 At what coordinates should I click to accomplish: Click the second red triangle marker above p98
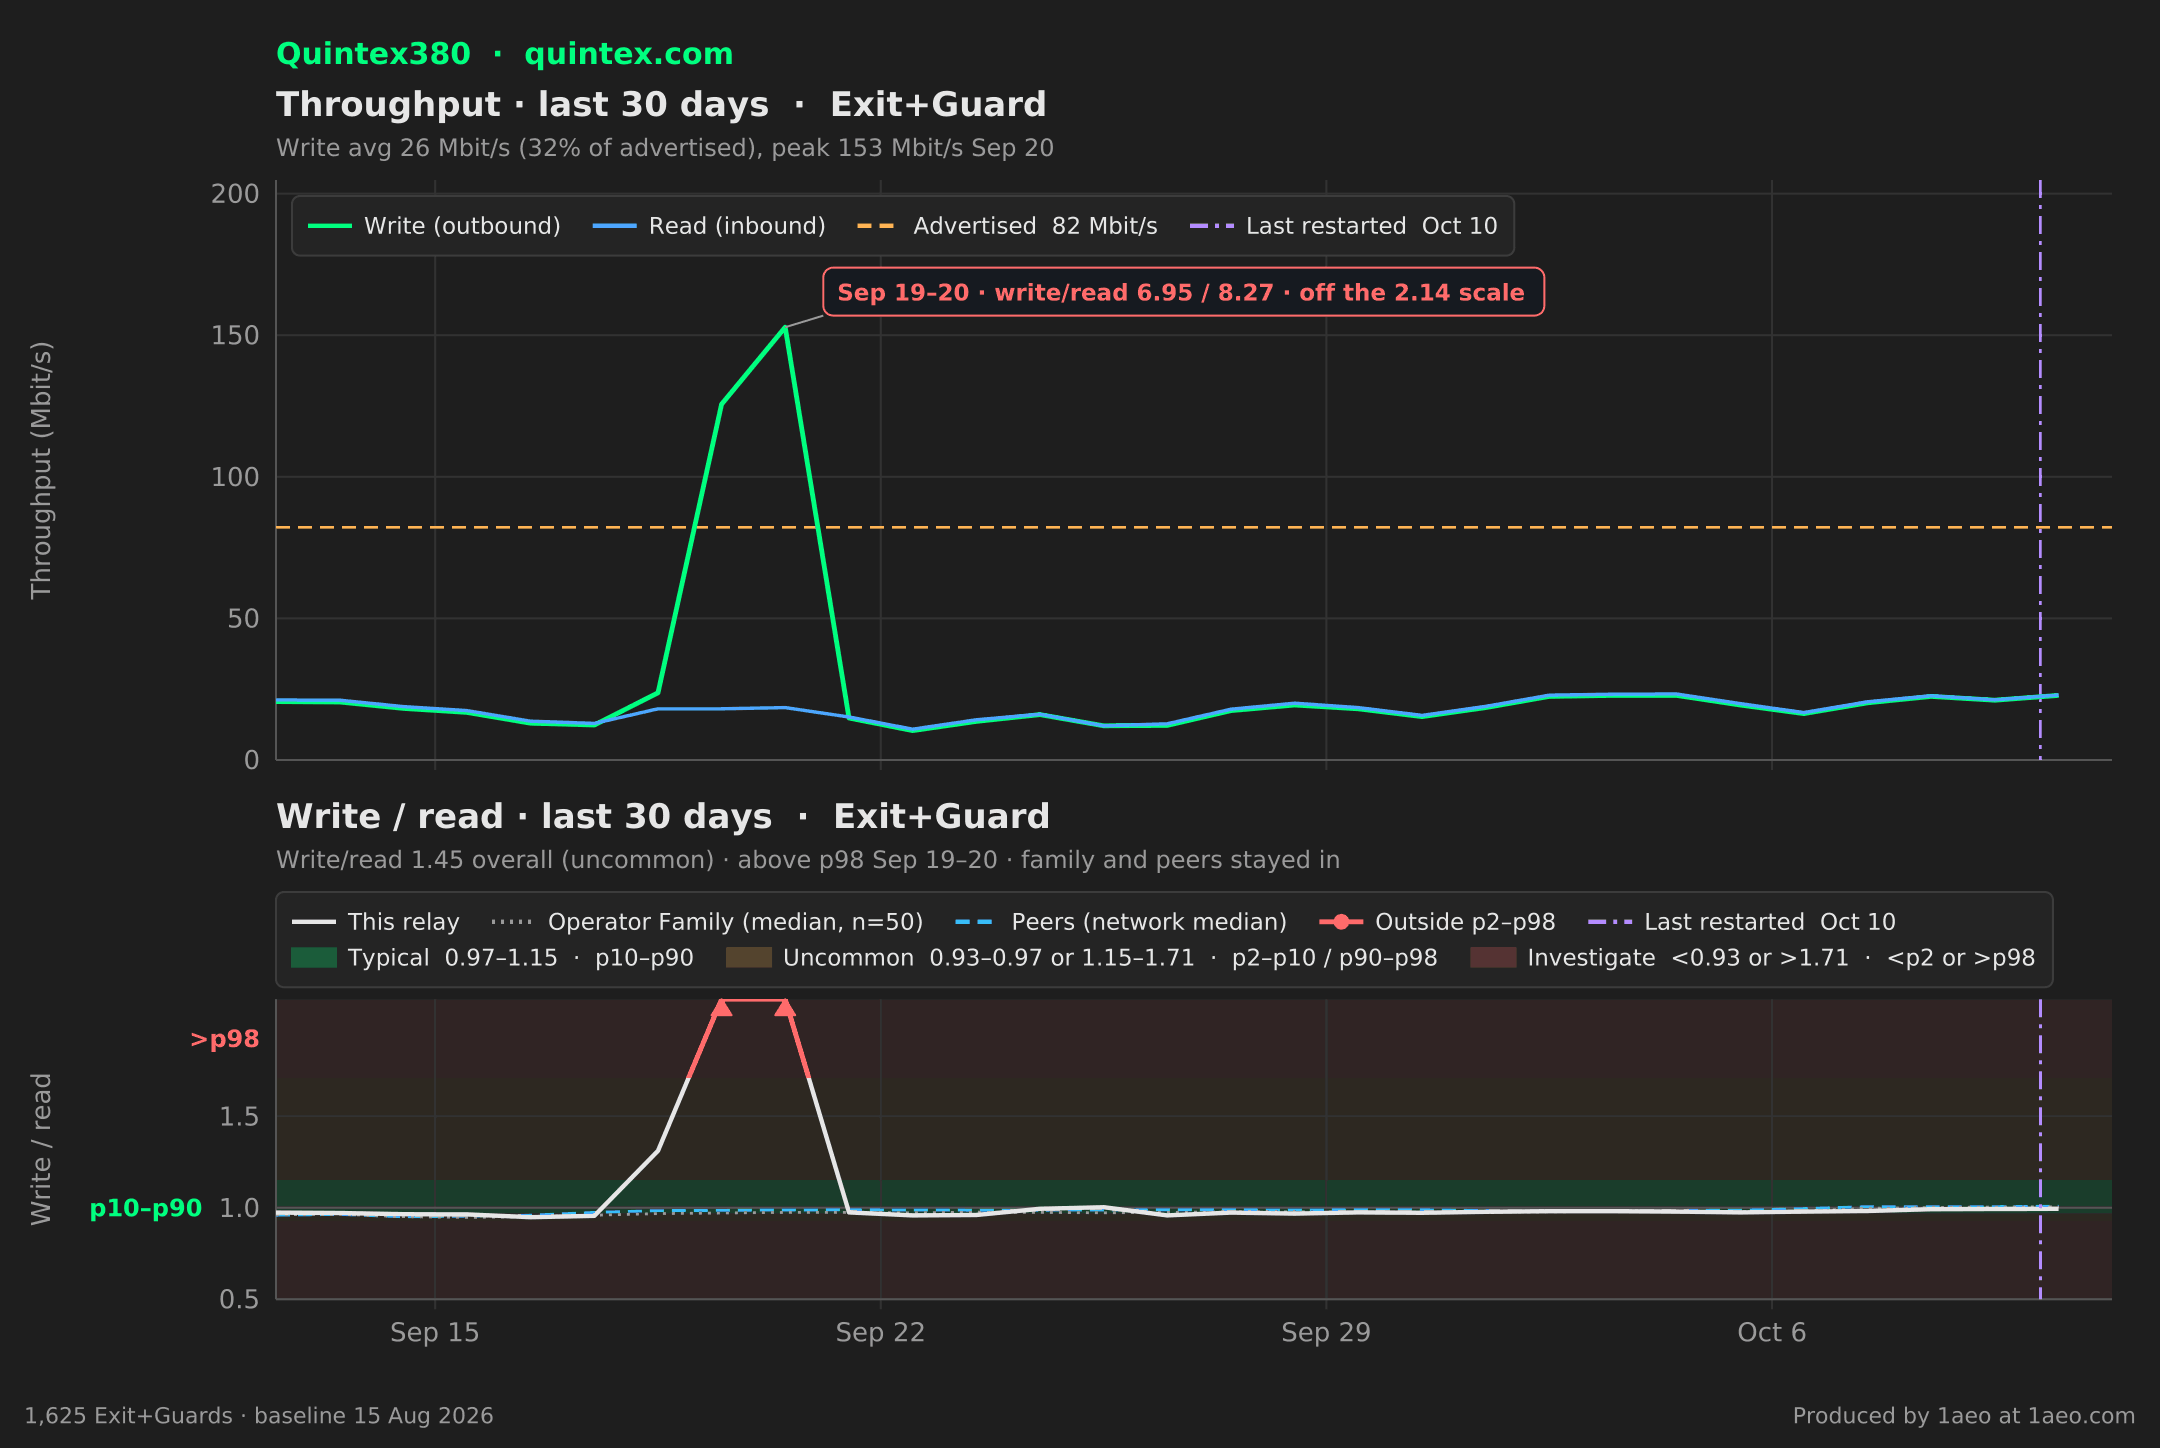point(785,1007)
